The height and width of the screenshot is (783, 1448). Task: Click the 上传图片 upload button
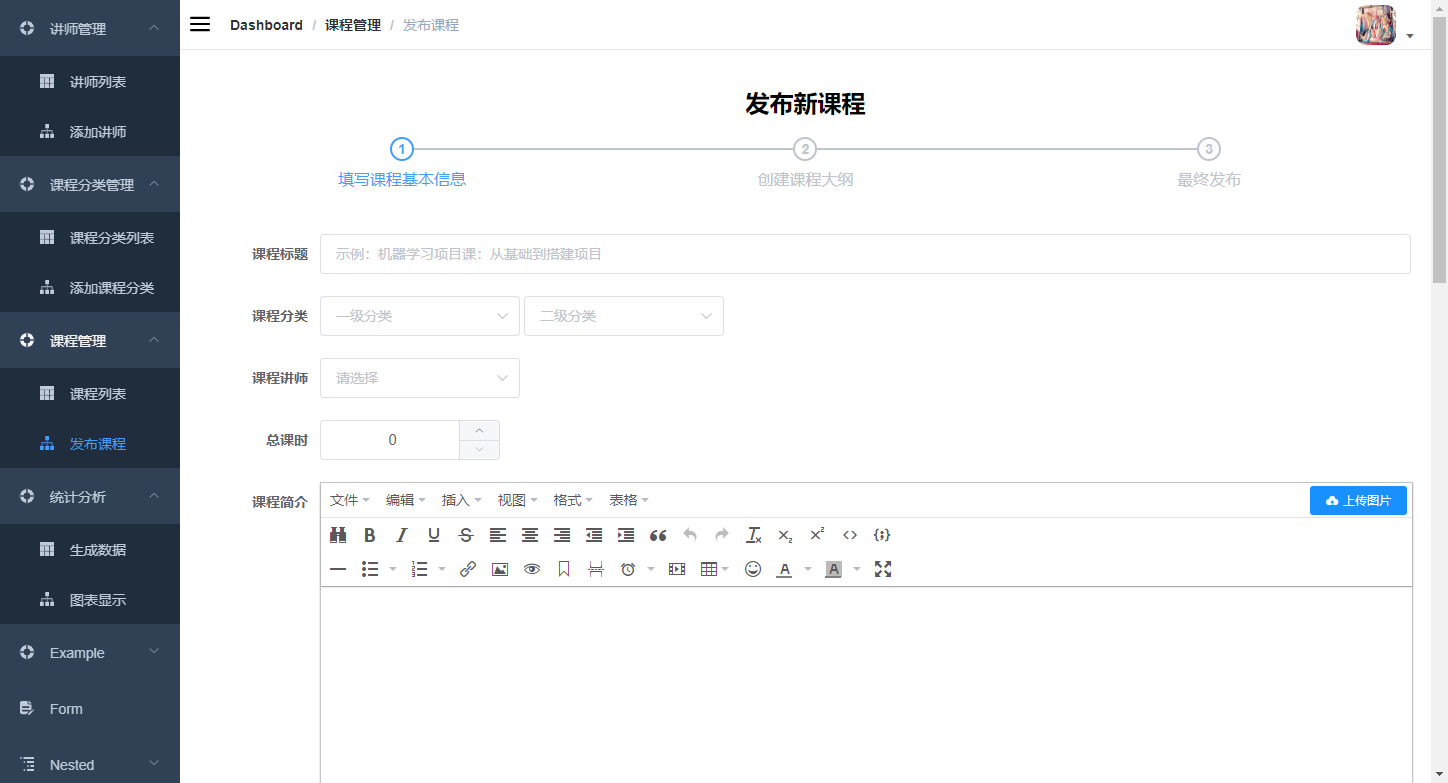tap(1358, 500)
